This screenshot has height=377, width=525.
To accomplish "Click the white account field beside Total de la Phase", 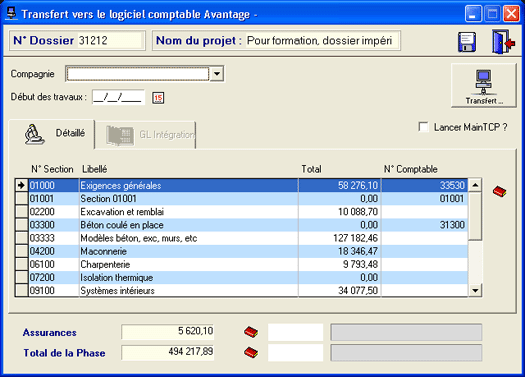I will coord(295,353).
